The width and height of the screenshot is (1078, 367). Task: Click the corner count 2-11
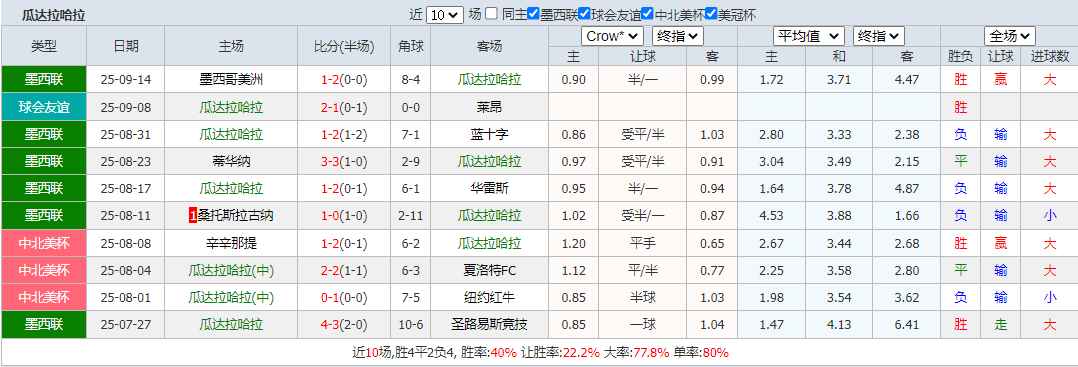point(410,216)
